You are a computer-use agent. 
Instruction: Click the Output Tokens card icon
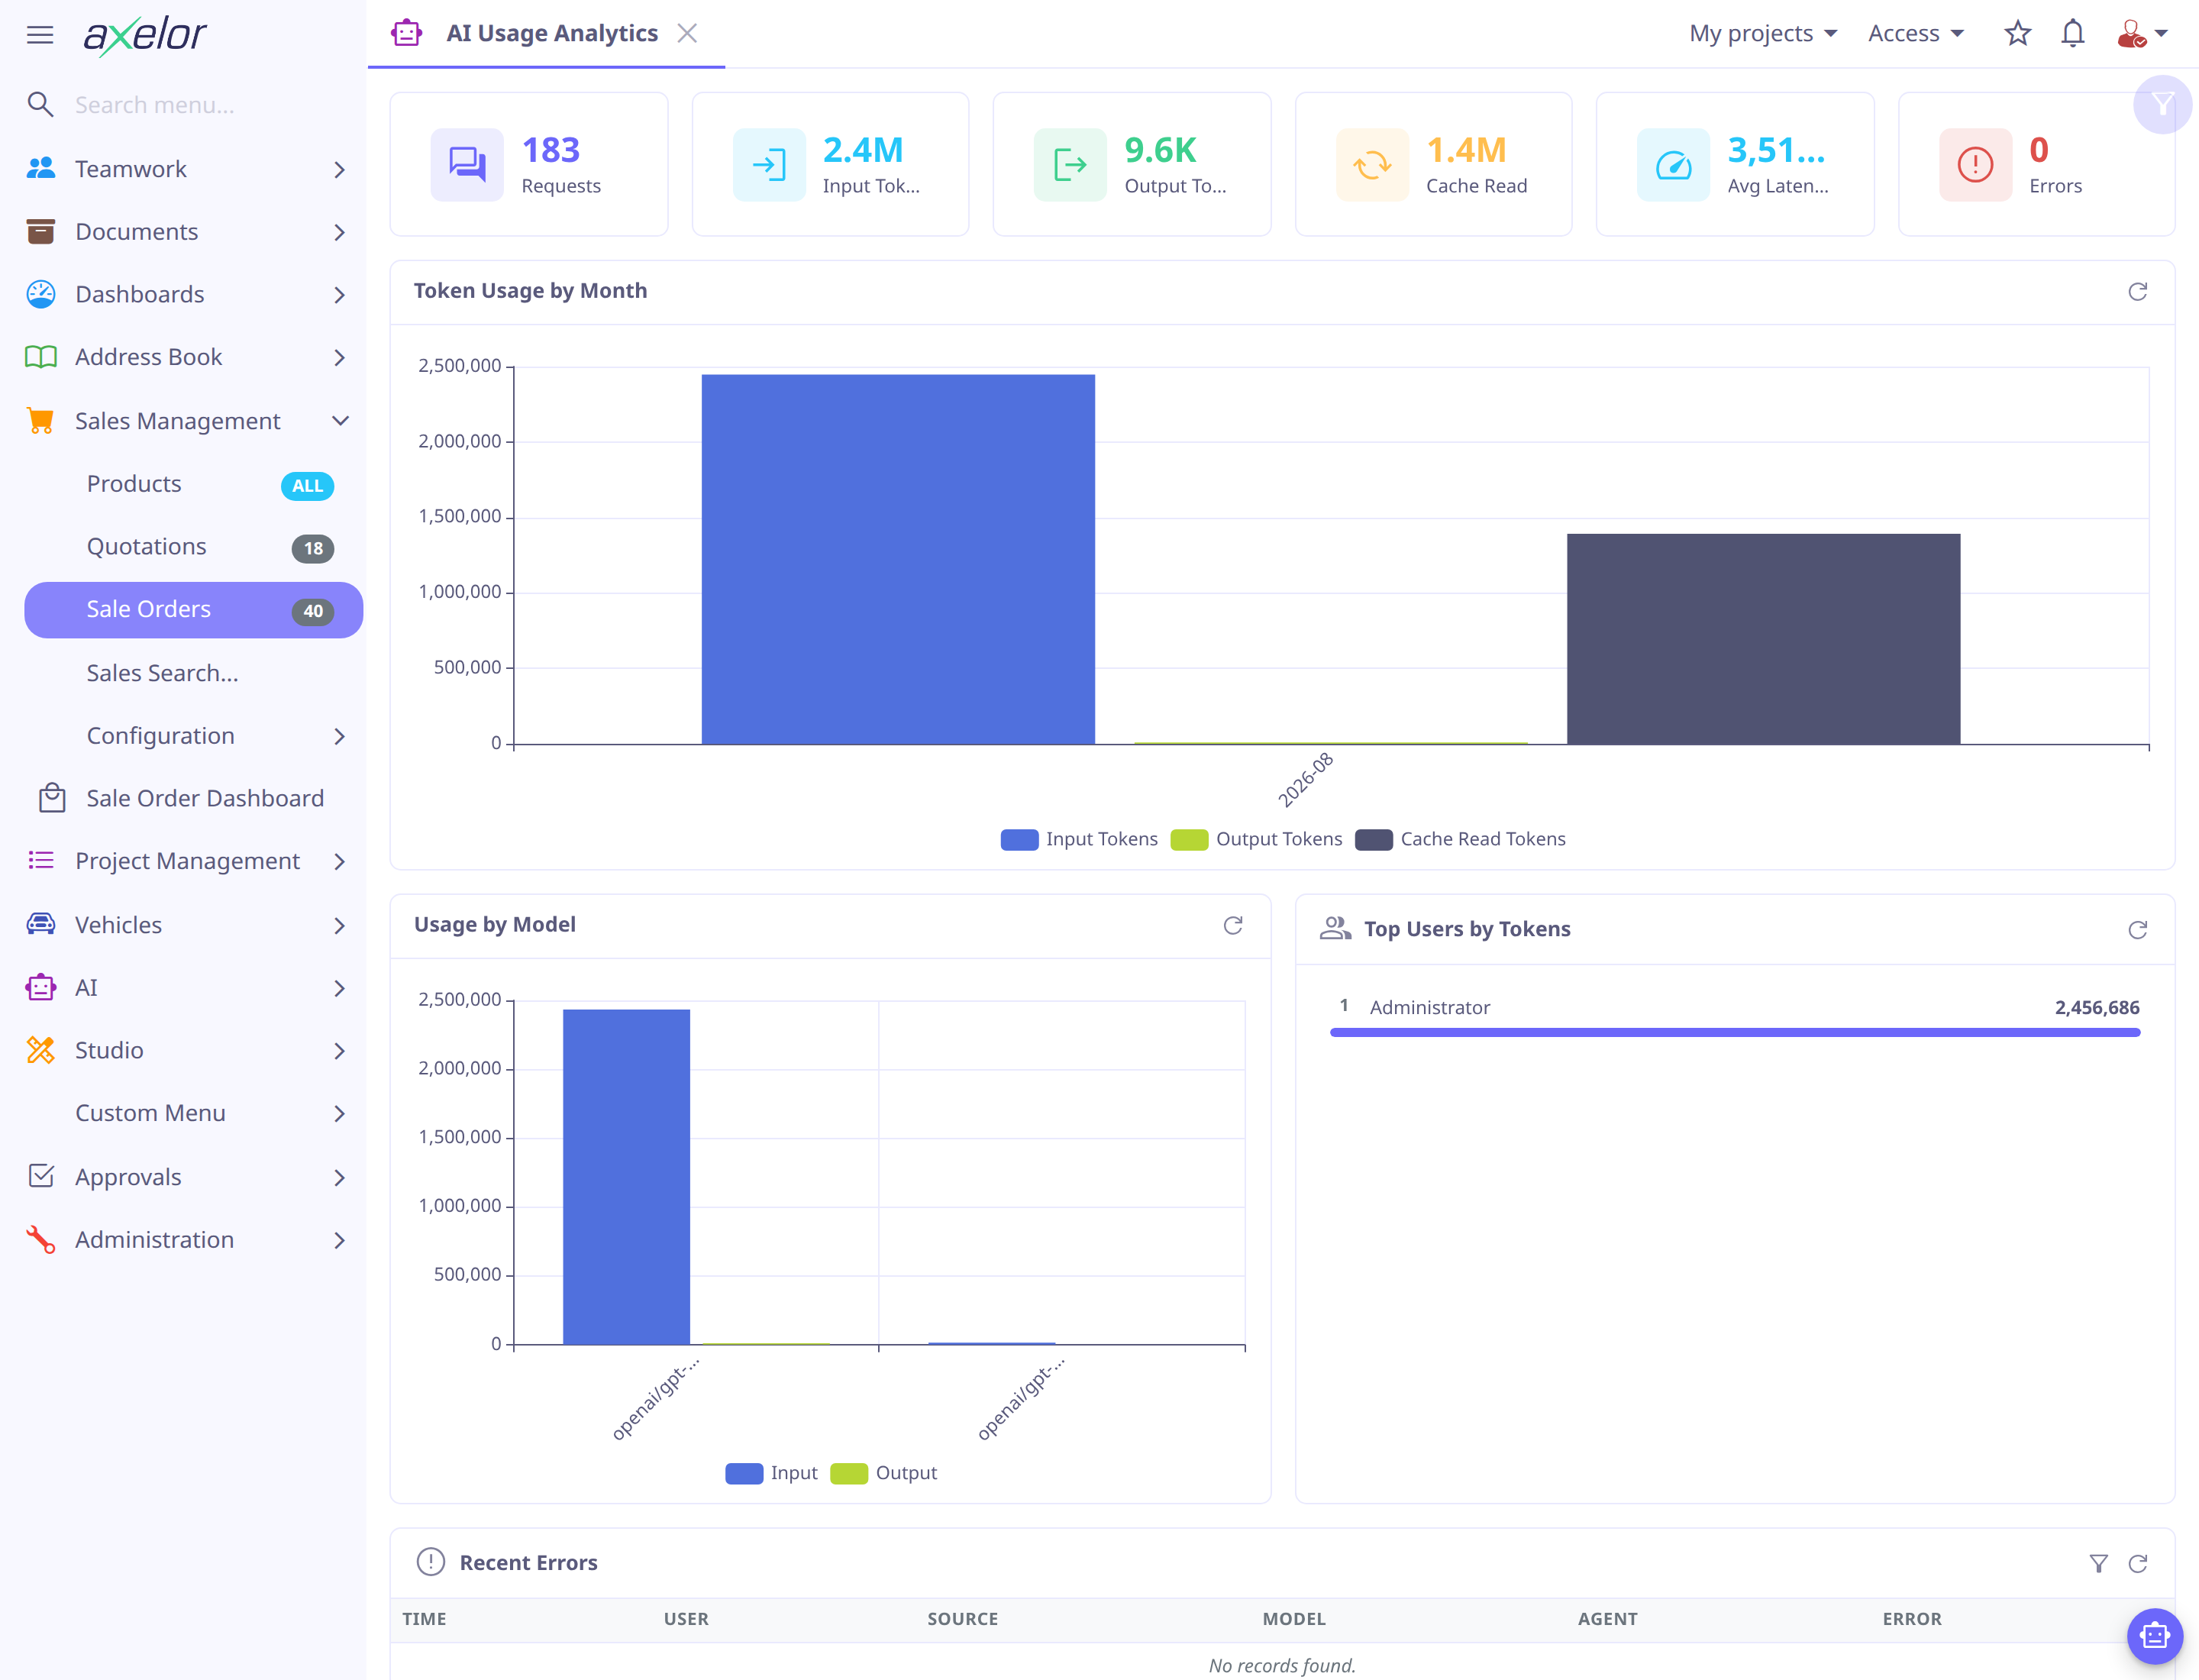pos(1070,164)
